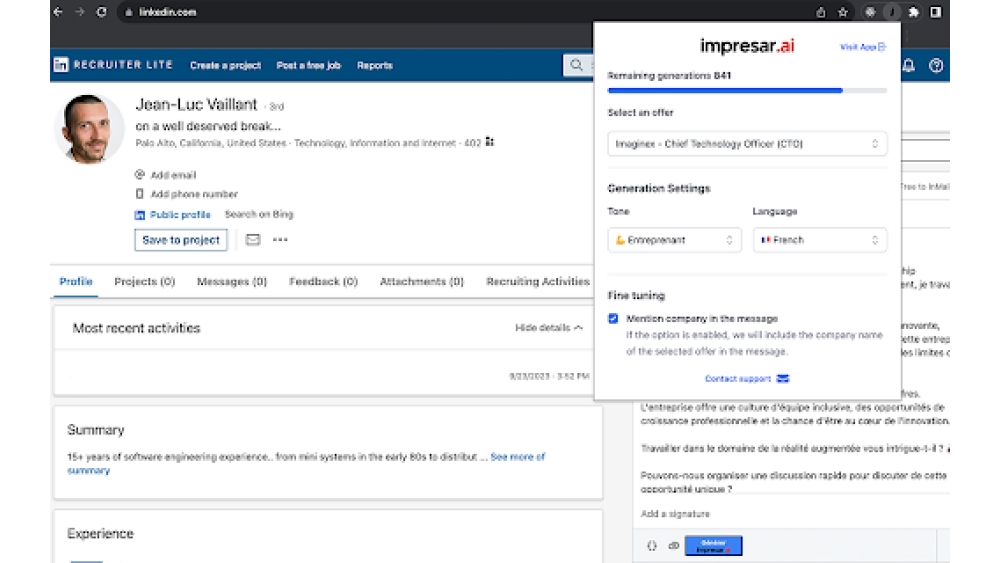Click the Add a signature field

[x=675, y=514]
